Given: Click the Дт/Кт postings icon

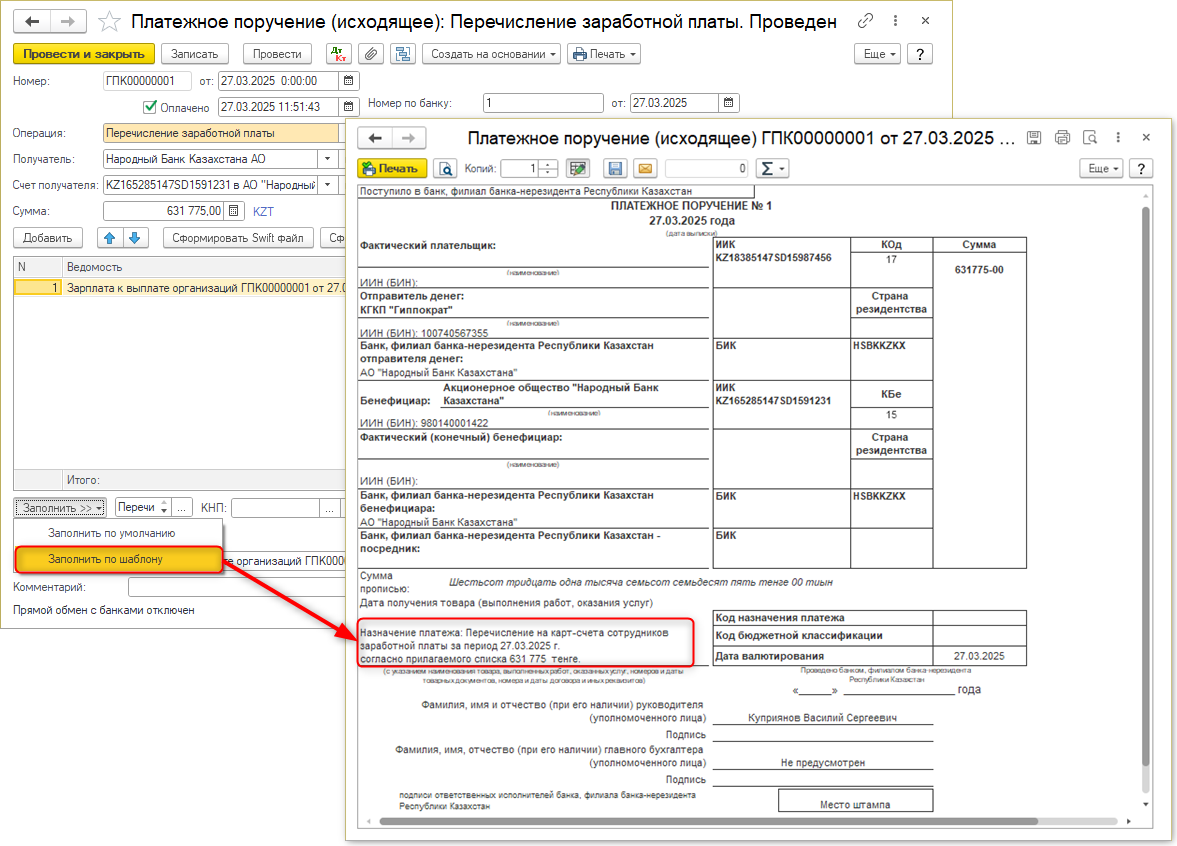Looking at the screenshot, I should 338,54.
